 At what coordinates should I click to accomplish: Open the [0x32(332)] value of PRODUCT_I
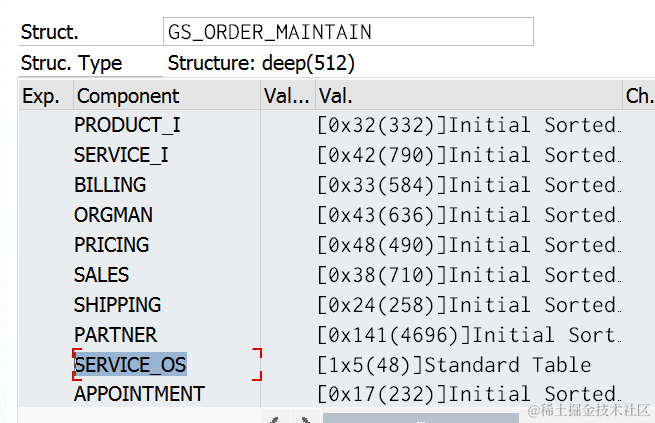pyautogui.click(x=469, y=125)
